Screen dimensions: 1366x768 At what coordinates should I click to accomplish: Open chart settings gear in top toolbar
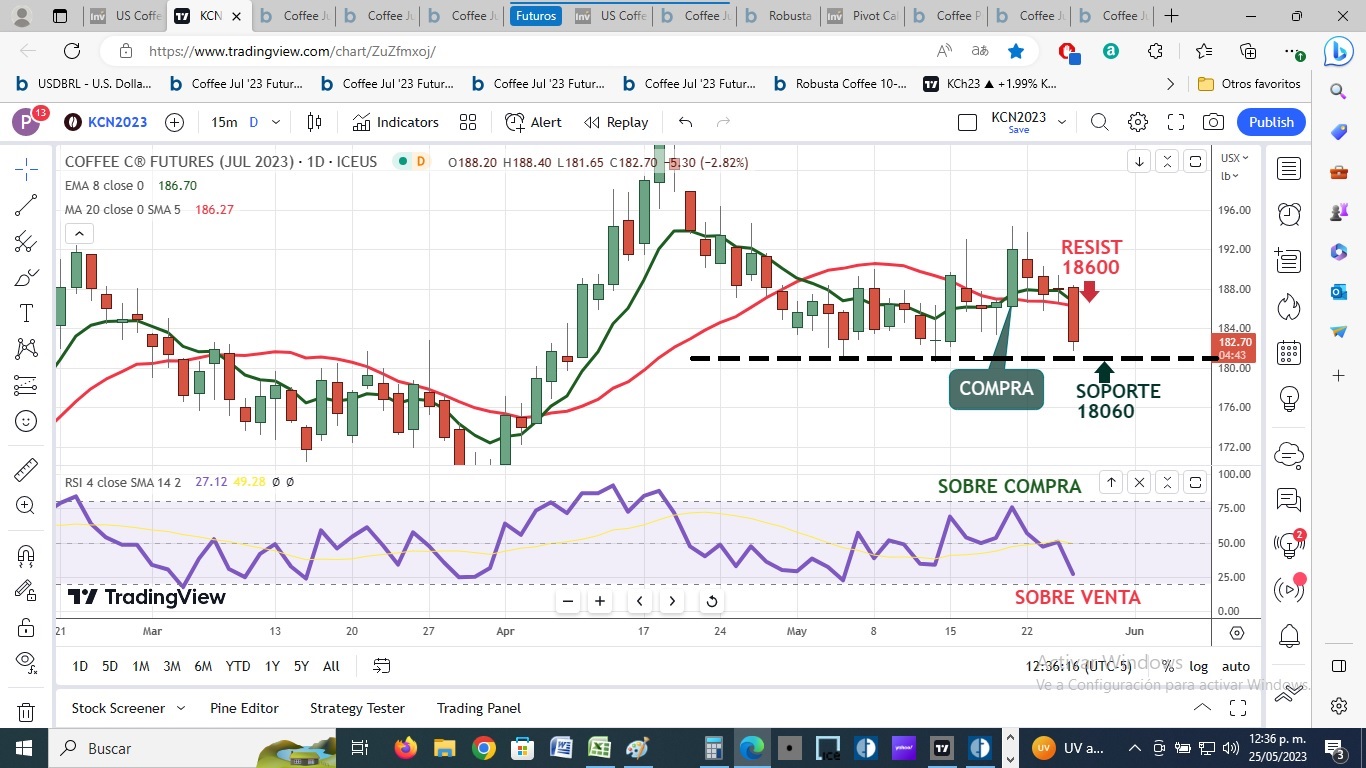click(1138, 122)
